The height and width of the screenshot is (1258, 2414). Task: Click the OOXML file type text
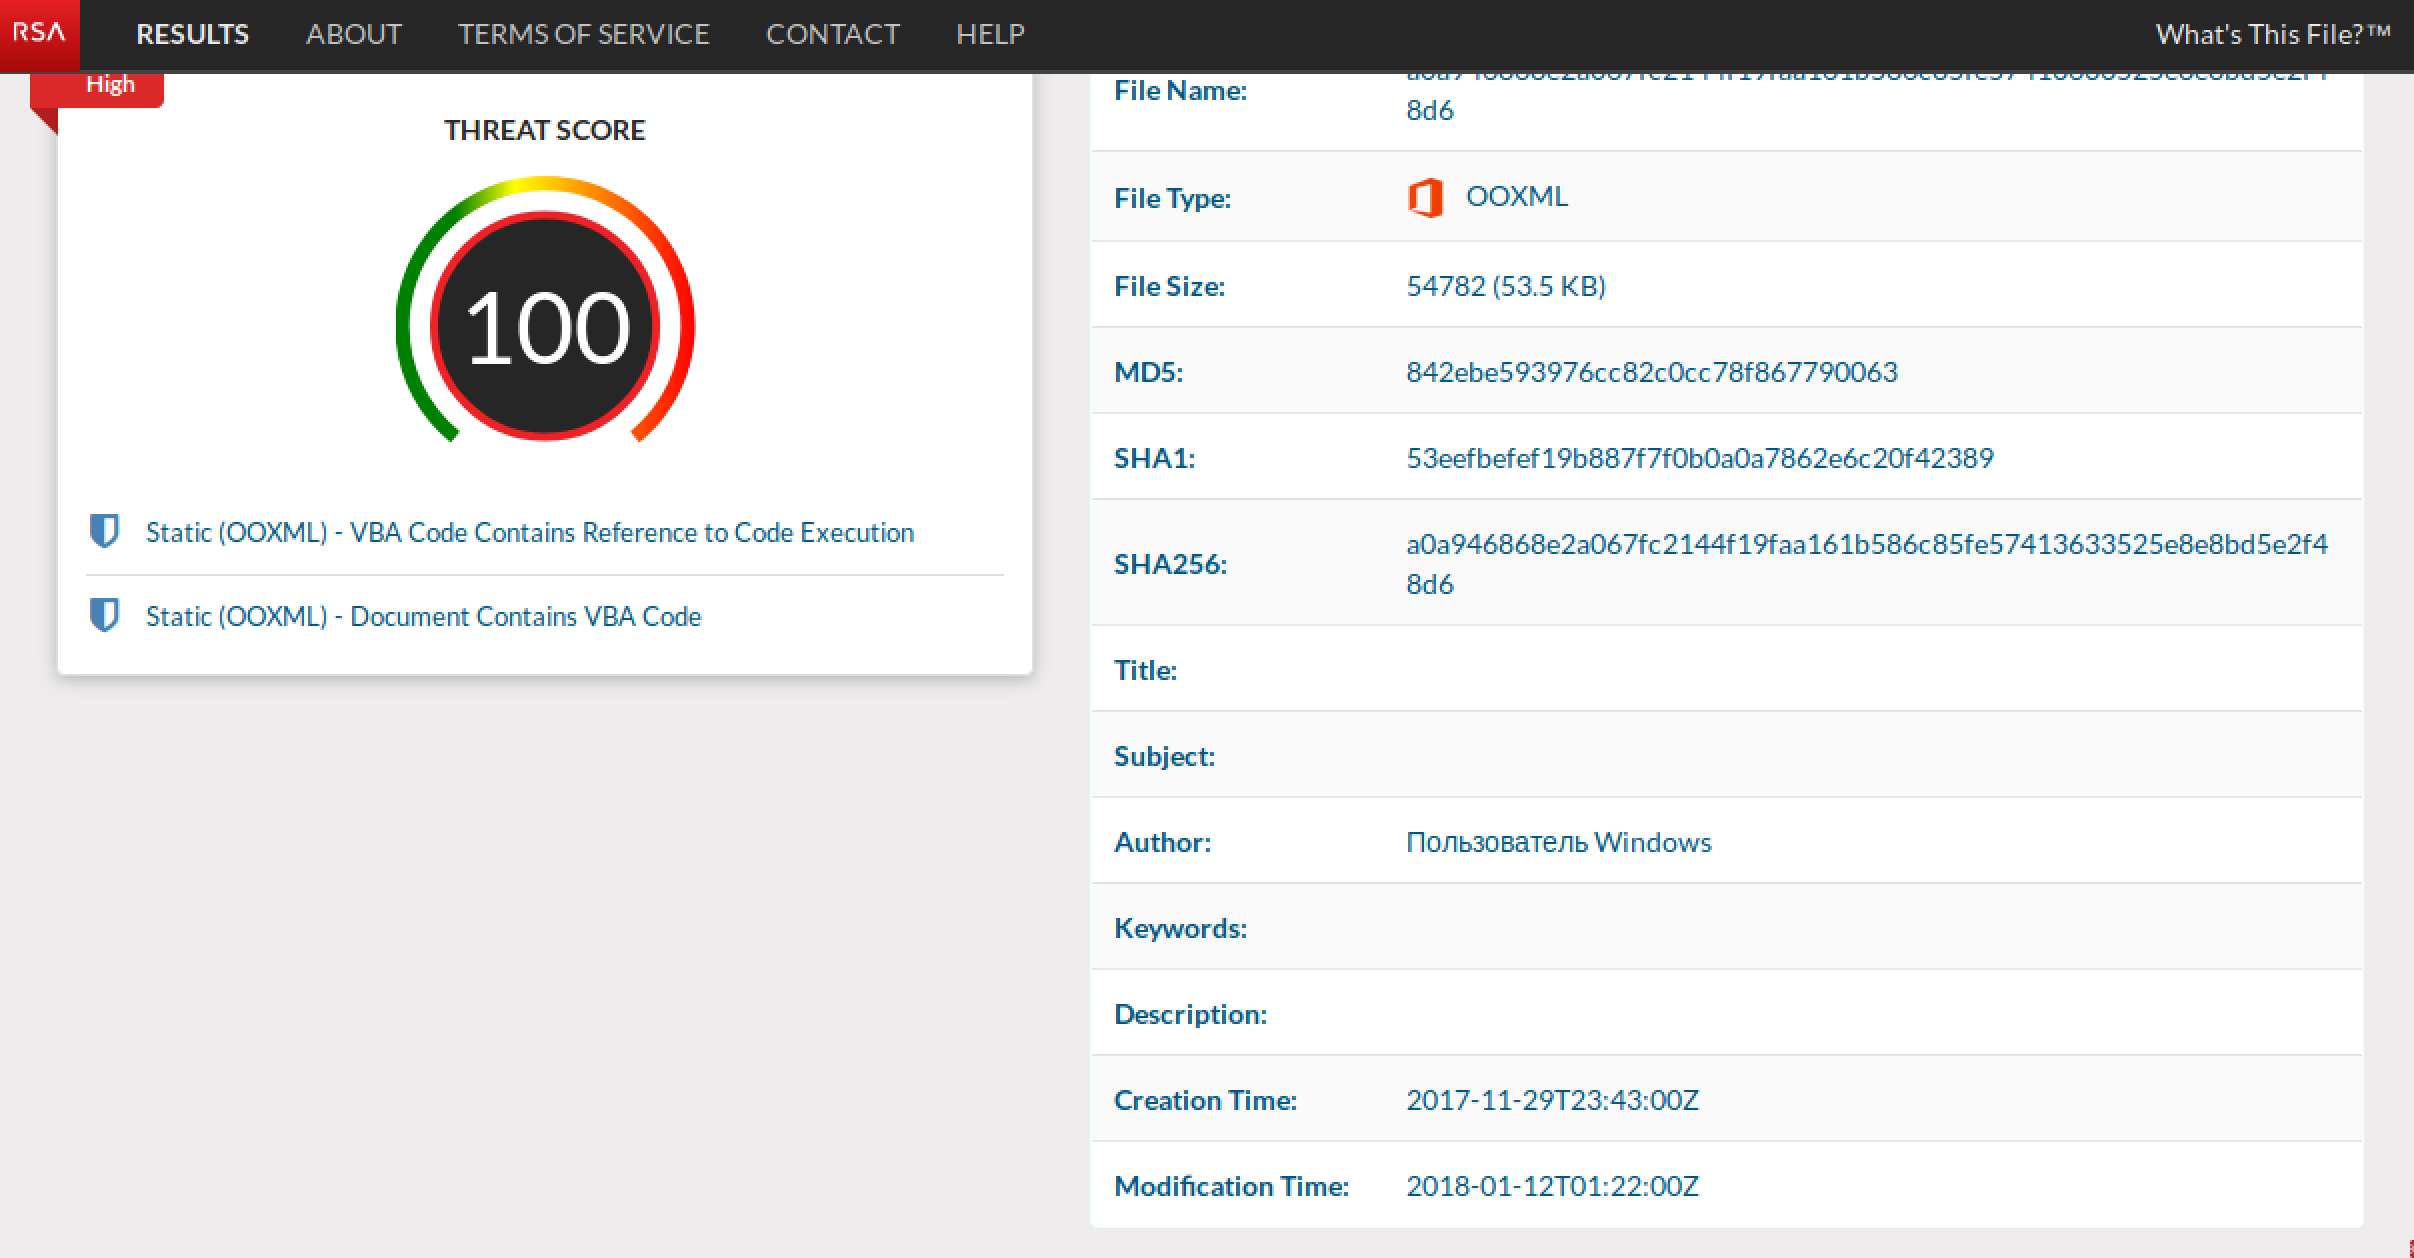coord(1516,196)
